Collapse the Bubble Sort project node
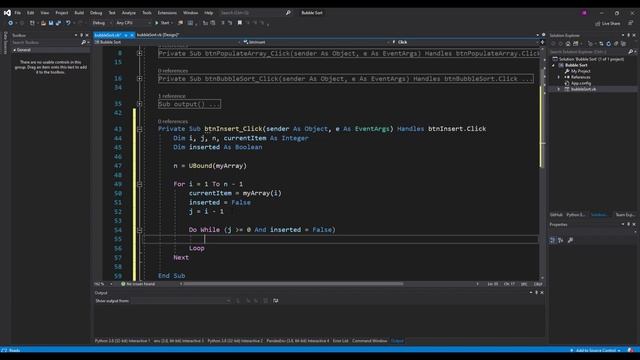The height and width of the screenshot is (360, 640). (x=554, y=65)
